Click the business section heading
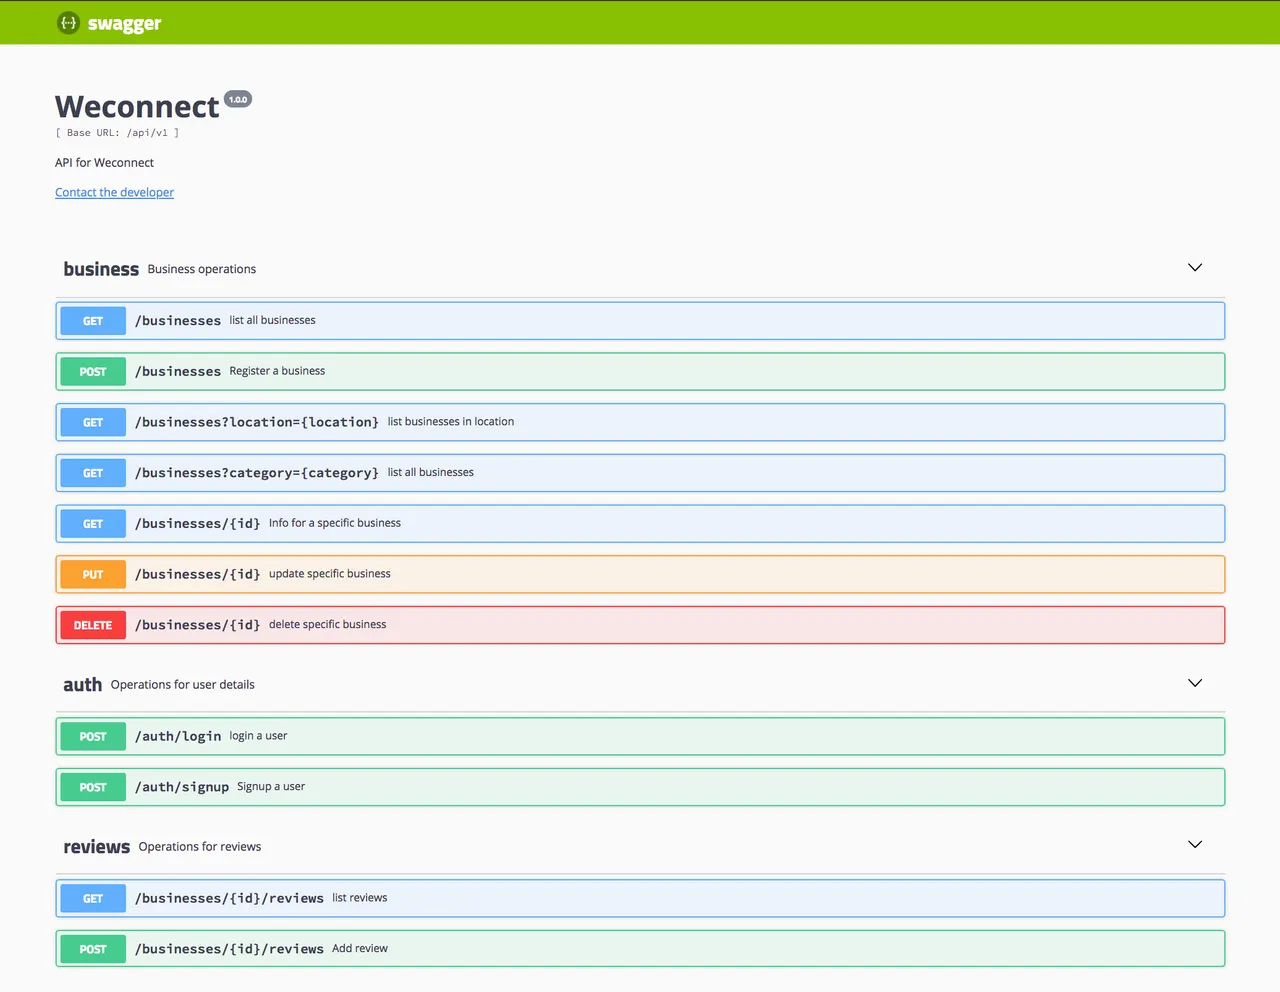Screen dimensions: 1280x992 pos(101,269)
